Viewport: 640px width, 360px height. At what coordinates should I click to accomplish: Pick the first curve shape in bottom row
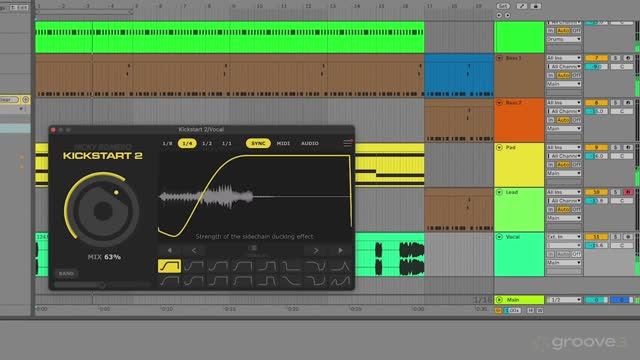(x=169, y=281)
